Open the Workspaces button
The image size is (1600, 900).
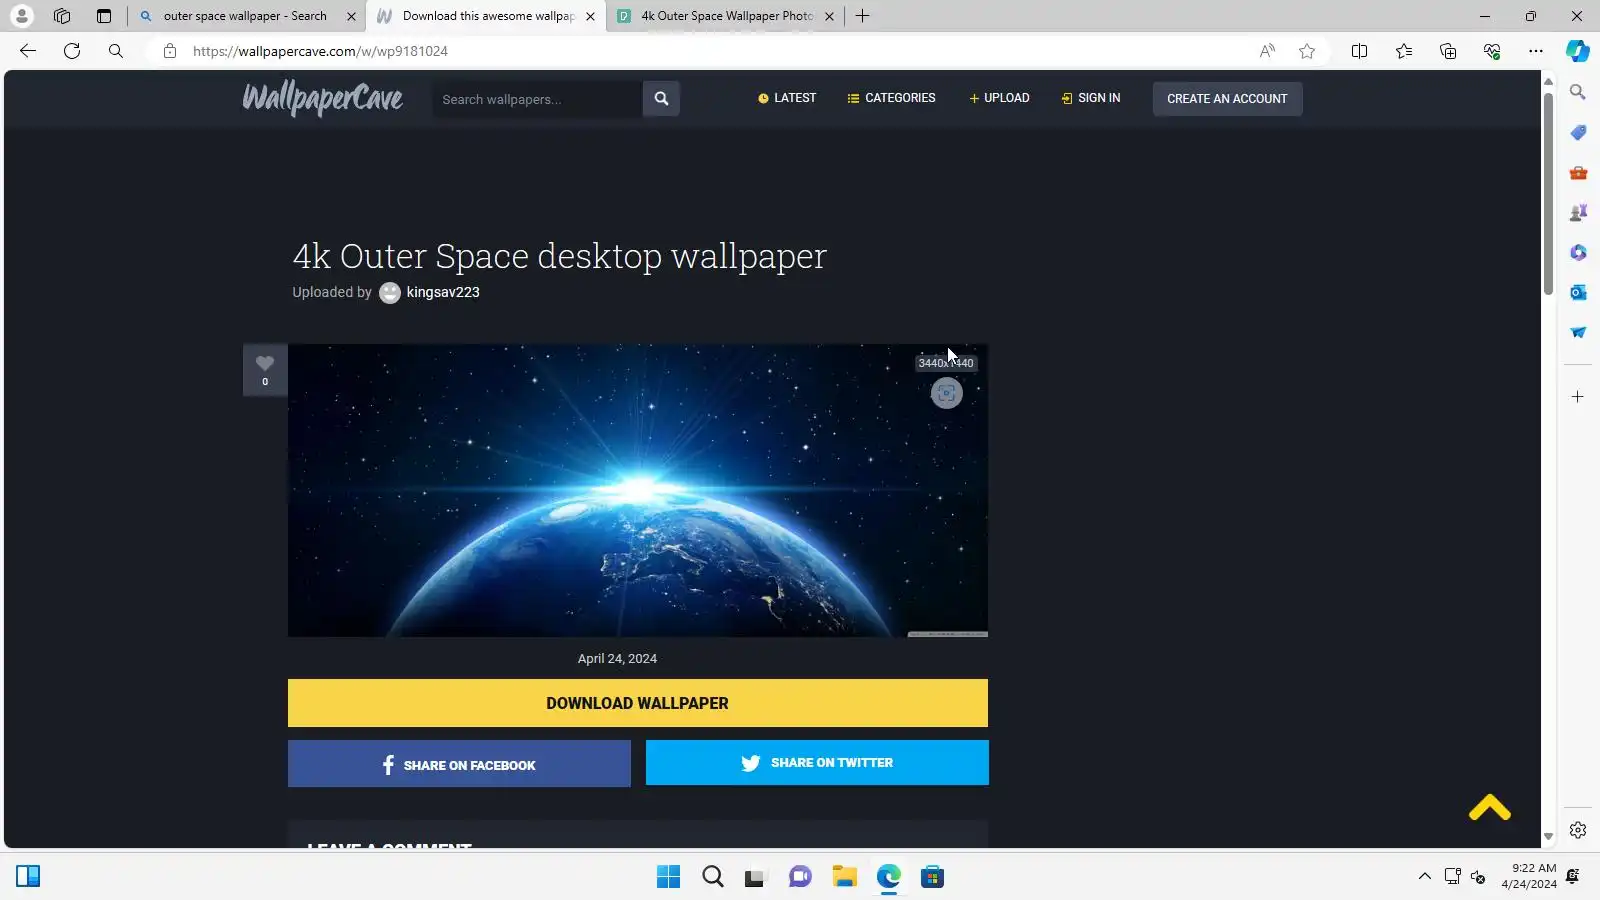click(62, 16)
